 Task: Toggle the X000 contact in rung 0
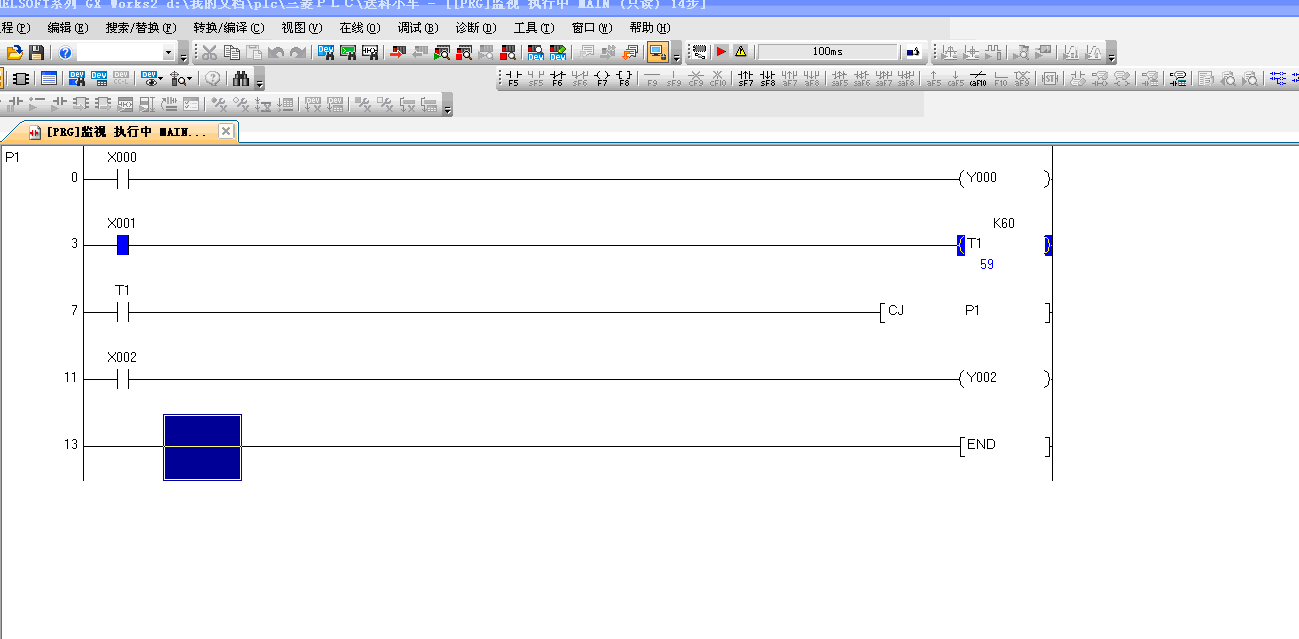(x=123, y=180)
